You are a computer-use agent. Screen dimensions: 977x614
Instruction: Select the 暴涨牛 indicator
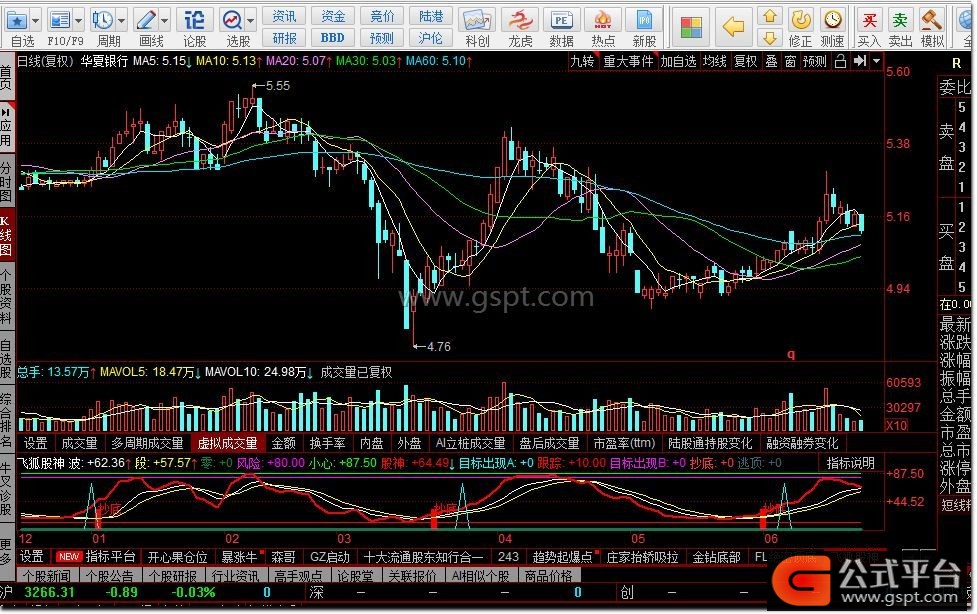coord(239,556)
